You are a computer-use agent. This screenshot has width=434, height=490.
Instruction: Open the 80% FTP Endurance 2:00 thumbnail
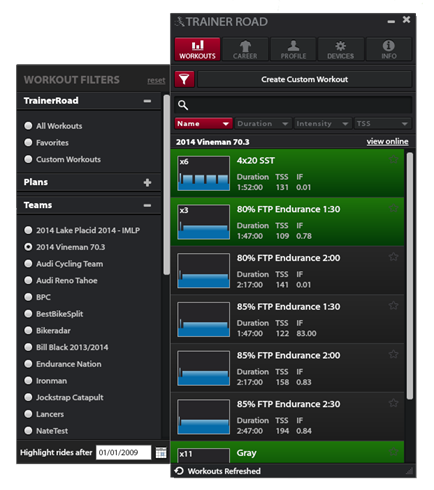pos(203,271)
